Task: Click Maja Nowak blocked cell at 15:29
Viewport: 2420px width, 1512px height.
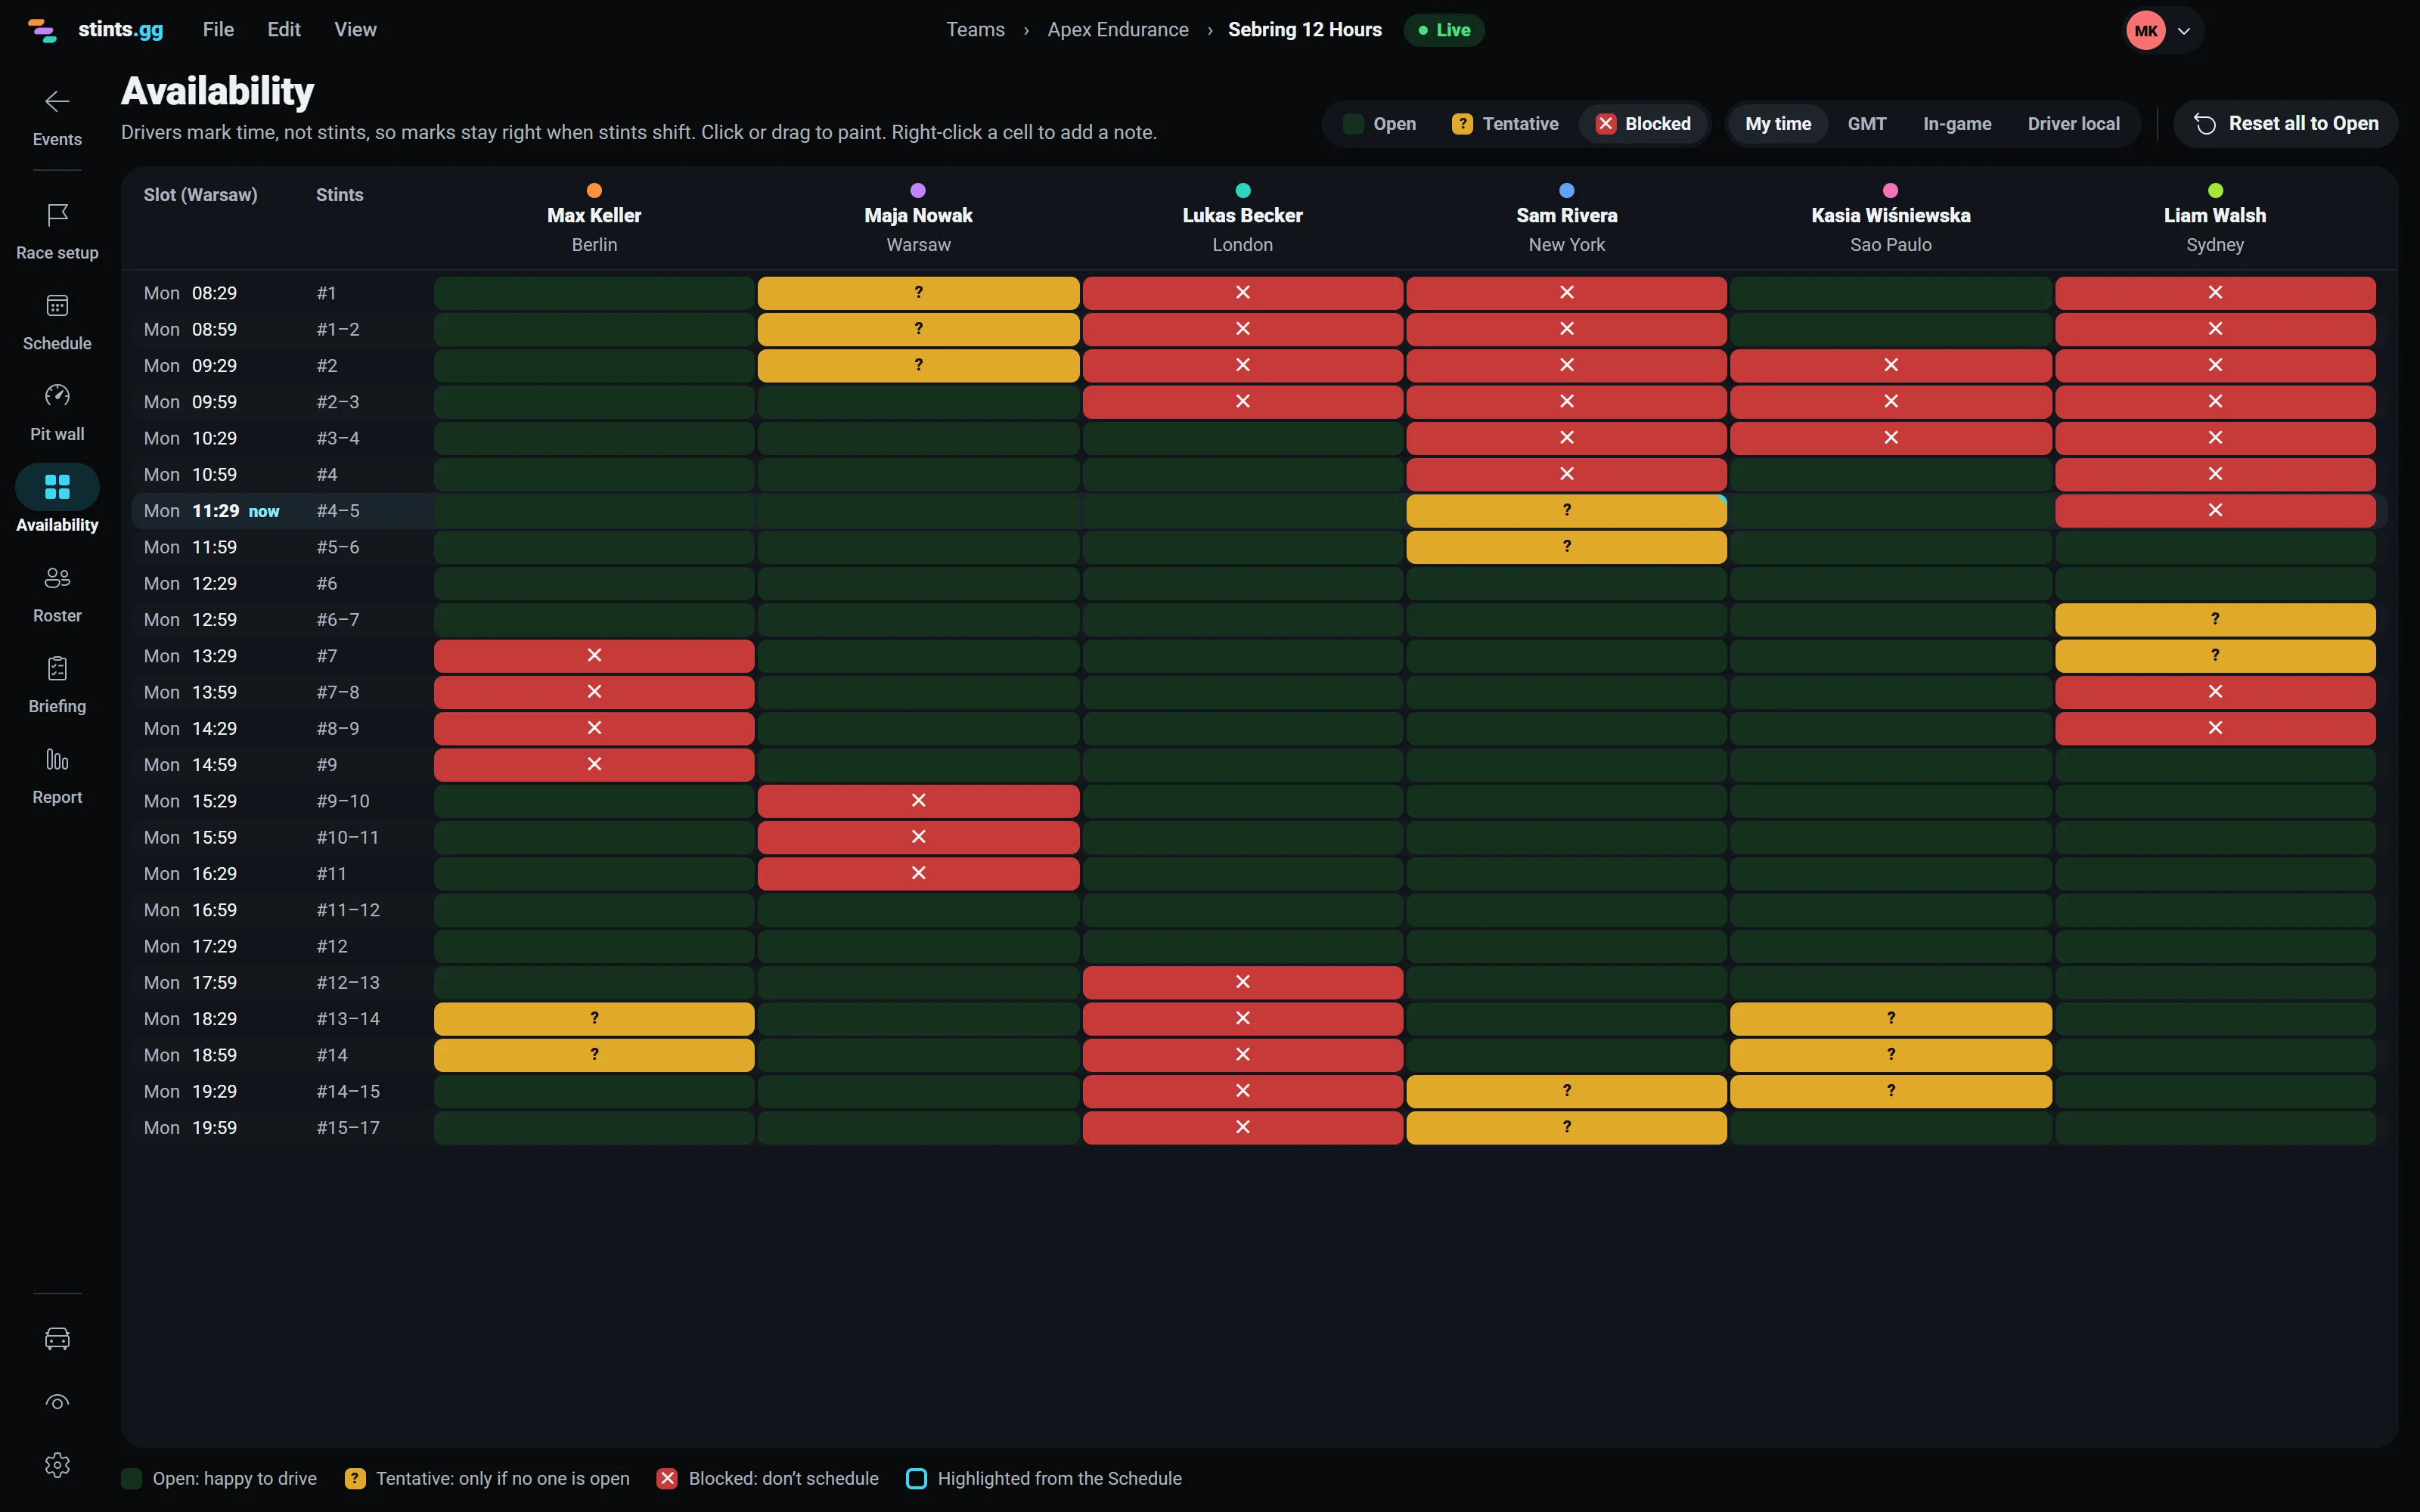Action: tap(918, 801)
